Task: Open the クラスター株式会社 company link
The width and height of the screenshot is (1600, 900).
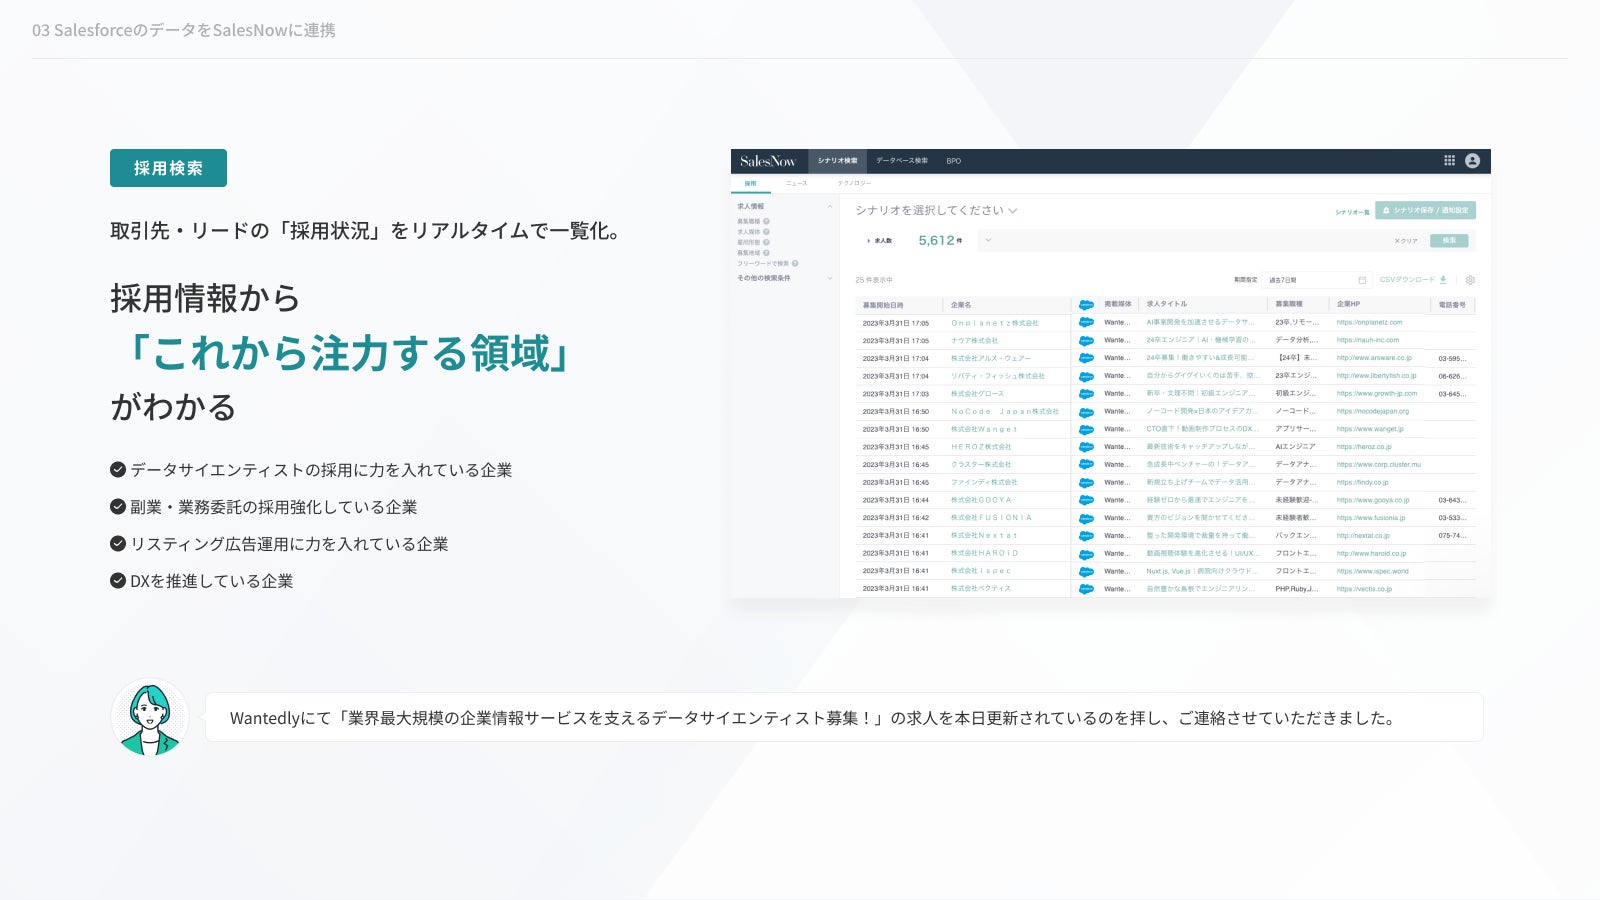Action: [981, 465]
